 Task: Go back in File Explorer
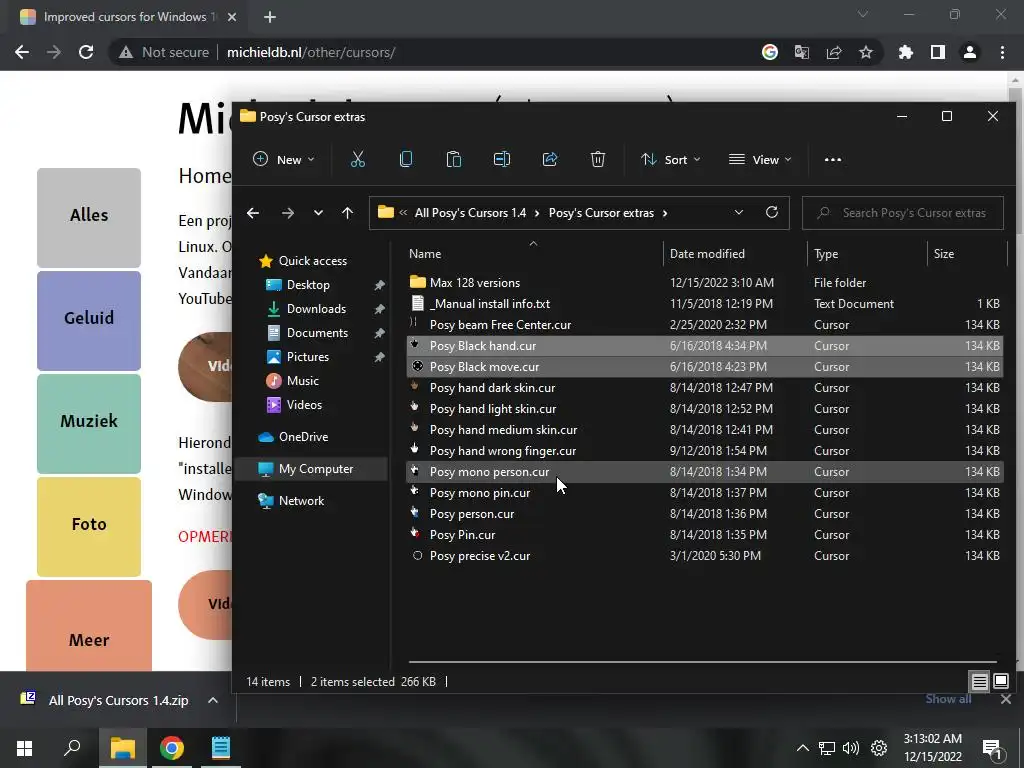[x=253, y=213]
